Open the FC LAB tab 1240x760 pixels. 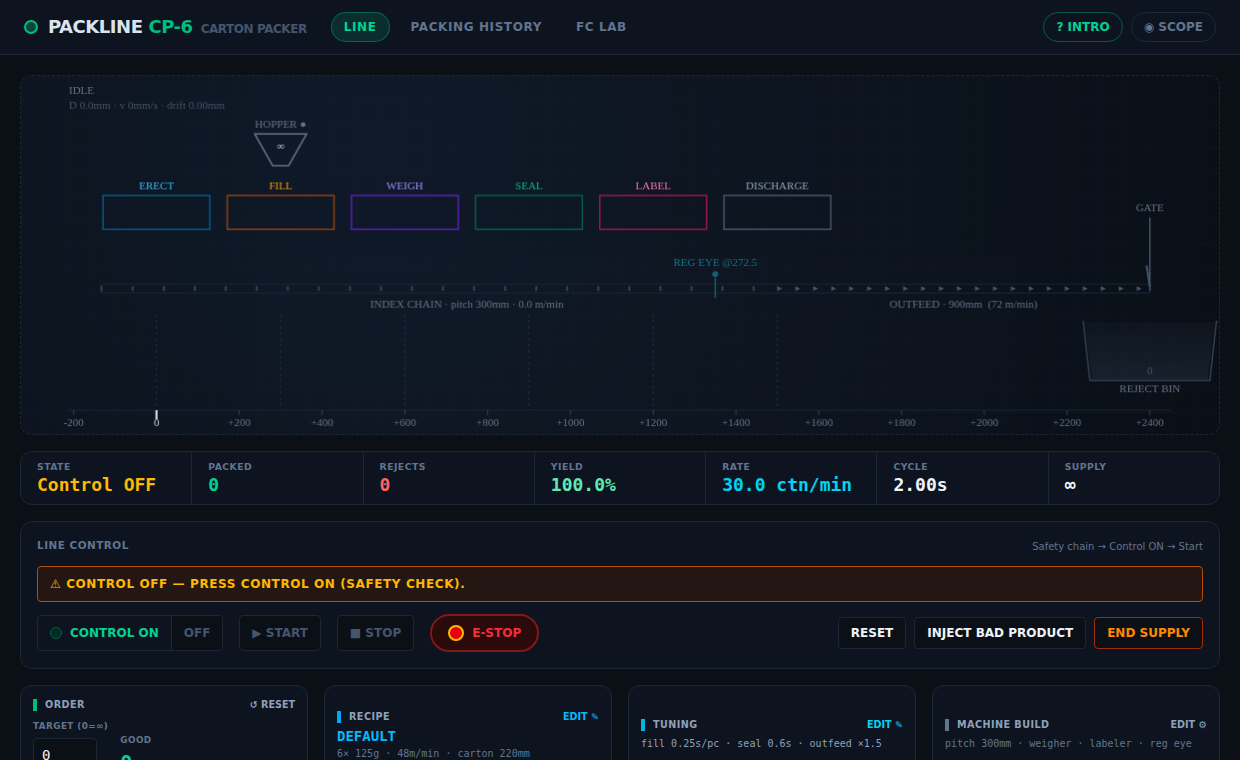point(601,27)
